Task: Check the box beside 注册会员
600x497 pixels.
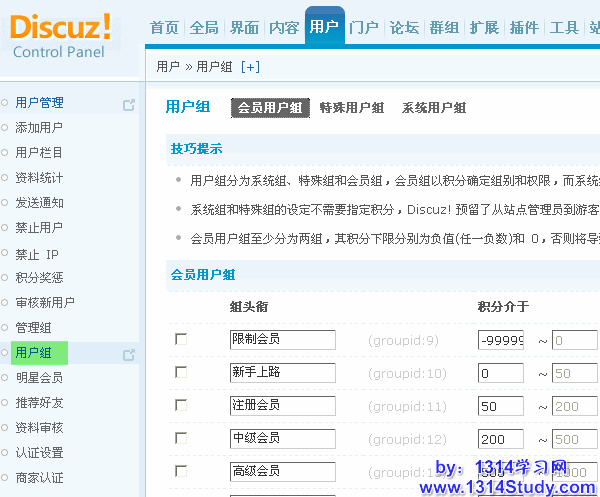Action: (x=181, y=405)
